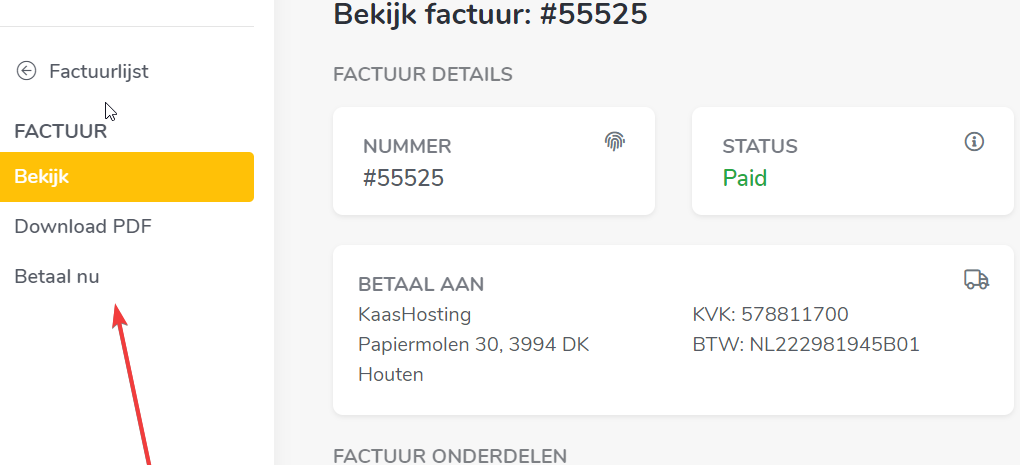Click the KaasHosting company name
1020x465 pixels.
pyautogui.click(x=414, y=315)
